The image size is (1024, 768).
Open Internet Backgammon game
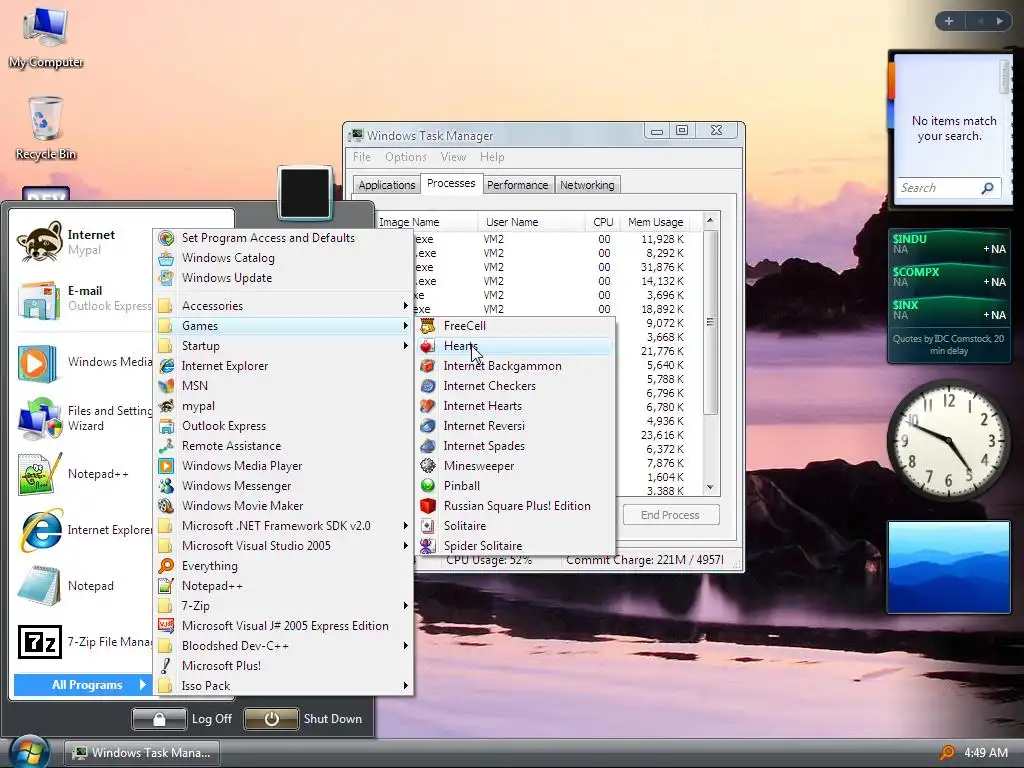tap(516, 366)
